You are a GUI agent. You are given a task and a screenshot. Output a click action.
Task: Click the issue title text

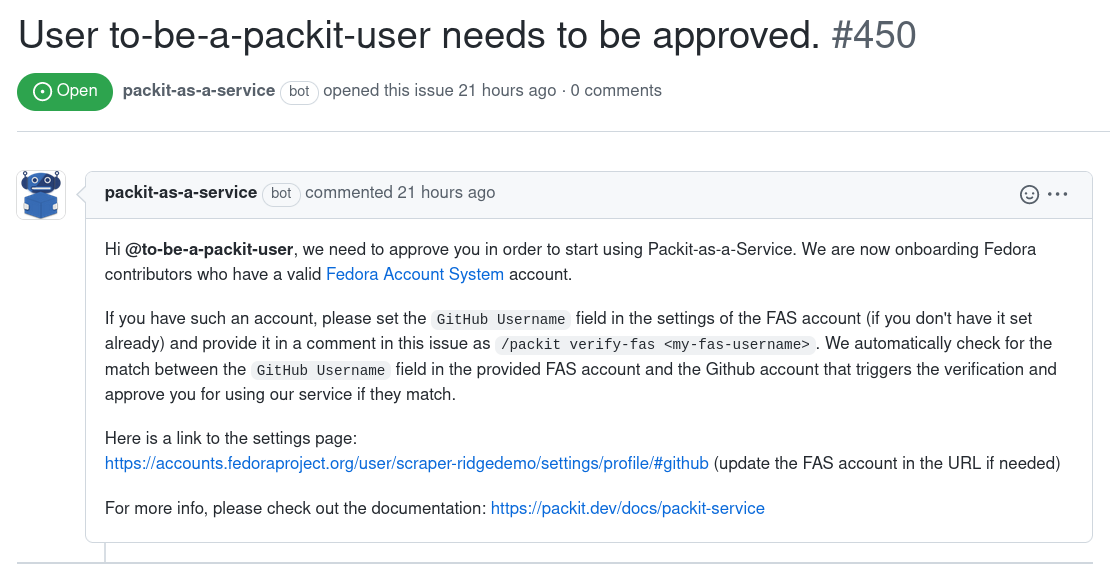coord(420,36)
